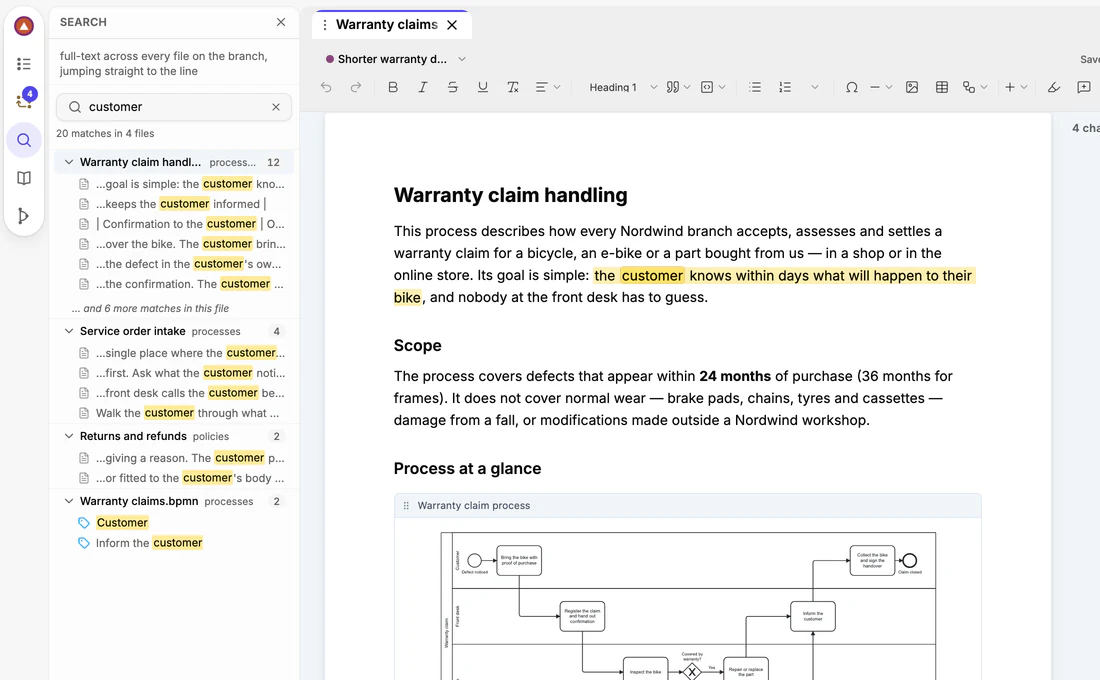Insert a table
This screenshot has height=680, width=1100.
942,87
